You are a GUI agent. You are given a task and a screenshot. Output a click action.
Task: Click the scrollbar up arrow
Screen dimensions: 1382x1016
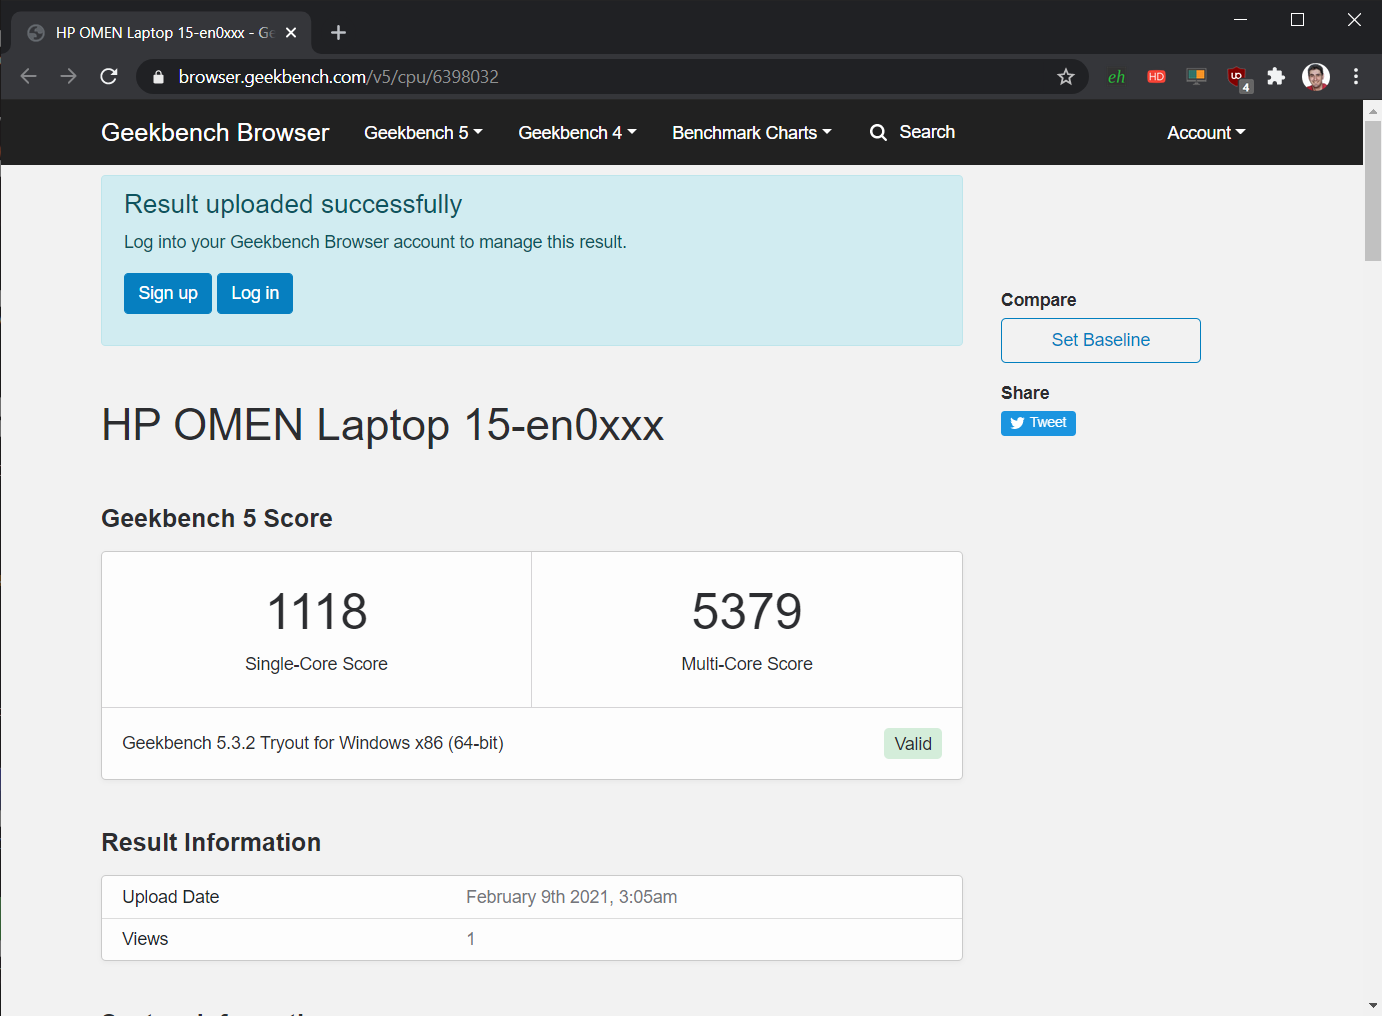(x=1373, y=110)
